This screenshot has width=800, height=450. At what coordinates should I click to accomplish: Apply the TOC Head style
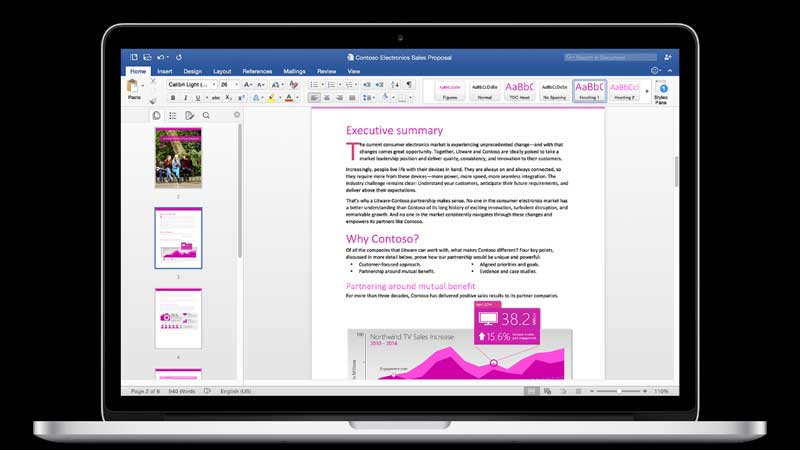[519, 91]
